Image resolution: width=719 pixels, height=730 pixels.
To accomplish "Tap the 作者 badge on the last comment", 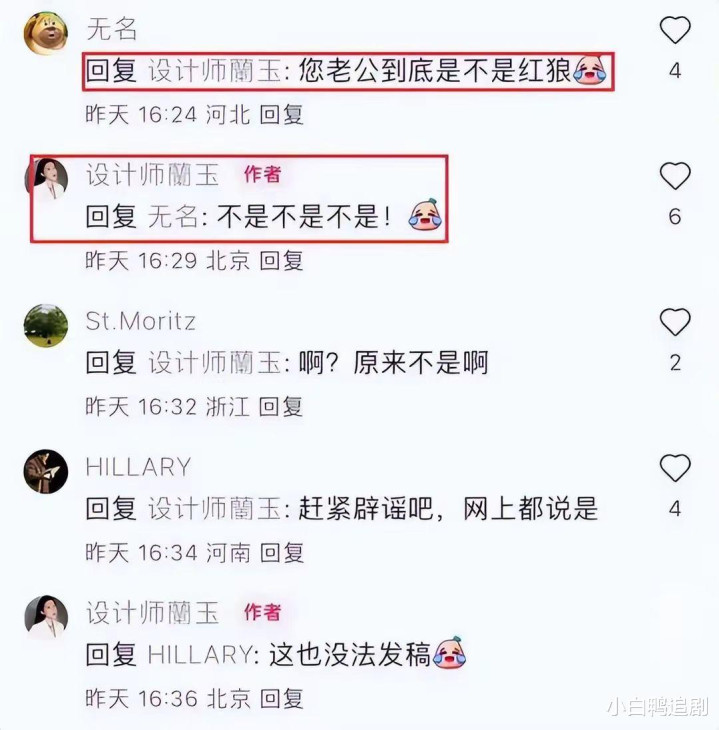I will click(x=263, y=612).
